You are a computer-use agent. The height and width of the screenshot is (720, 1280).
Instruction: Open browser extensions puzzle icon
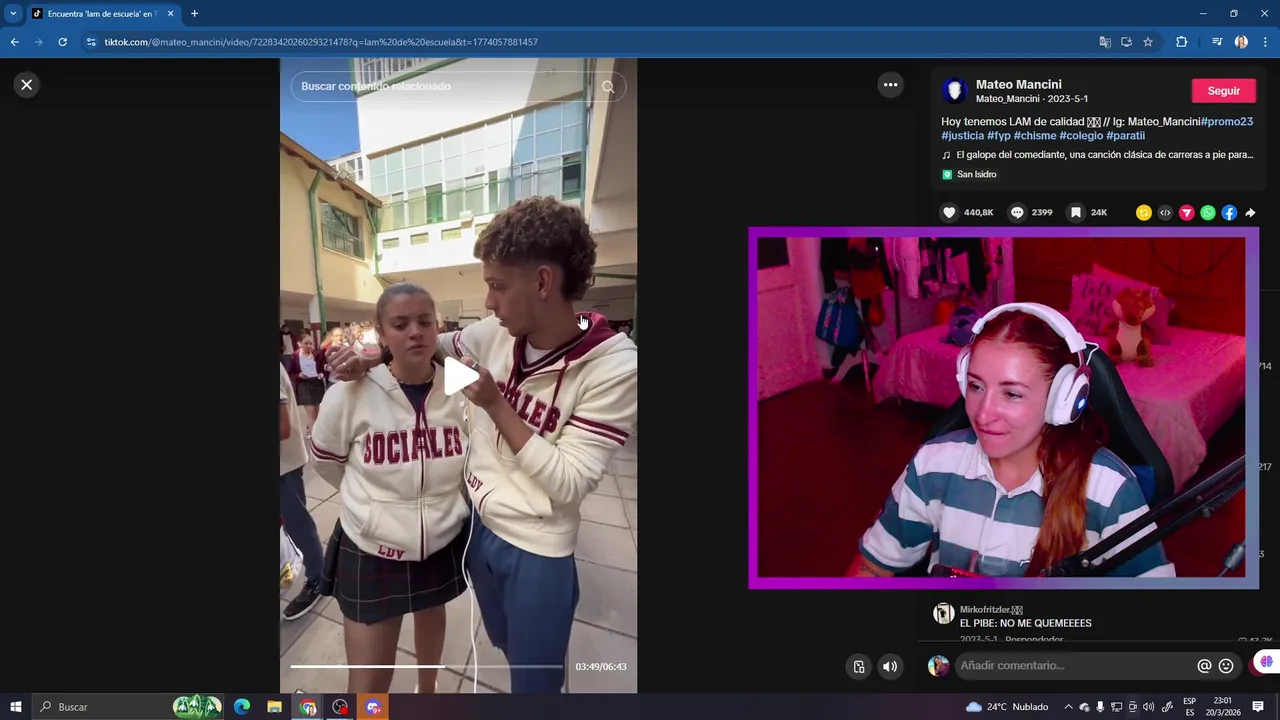click(x=1182, y=42)
